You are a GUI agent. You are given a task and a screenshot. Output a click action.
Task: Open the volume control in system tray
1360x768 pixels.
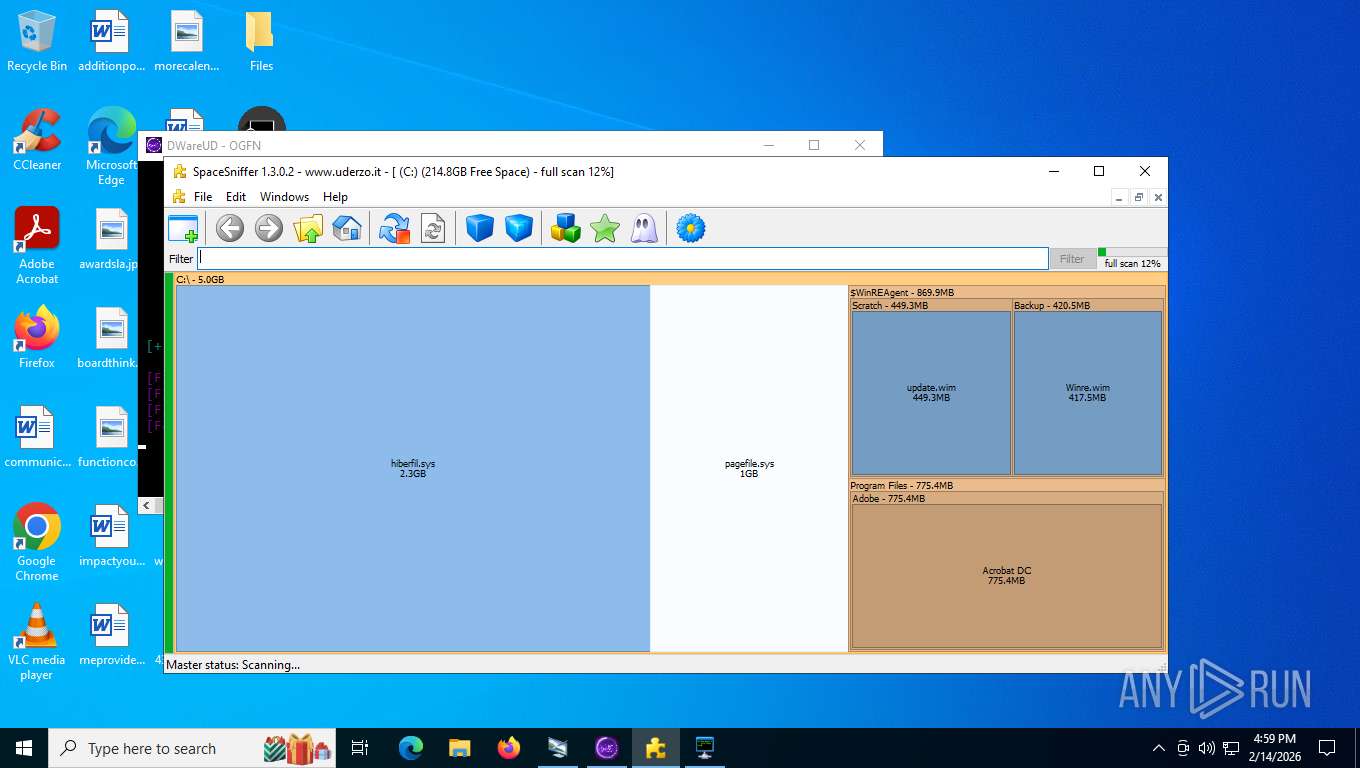[x=1207, y=748]
